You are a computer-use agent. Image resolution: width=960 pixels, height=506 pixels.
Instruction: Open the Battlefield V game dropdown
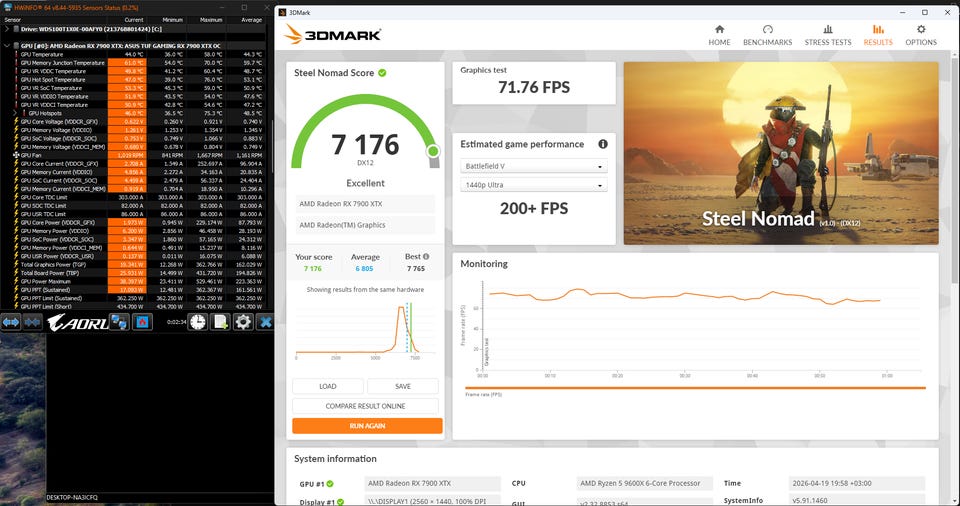point(533,166)
